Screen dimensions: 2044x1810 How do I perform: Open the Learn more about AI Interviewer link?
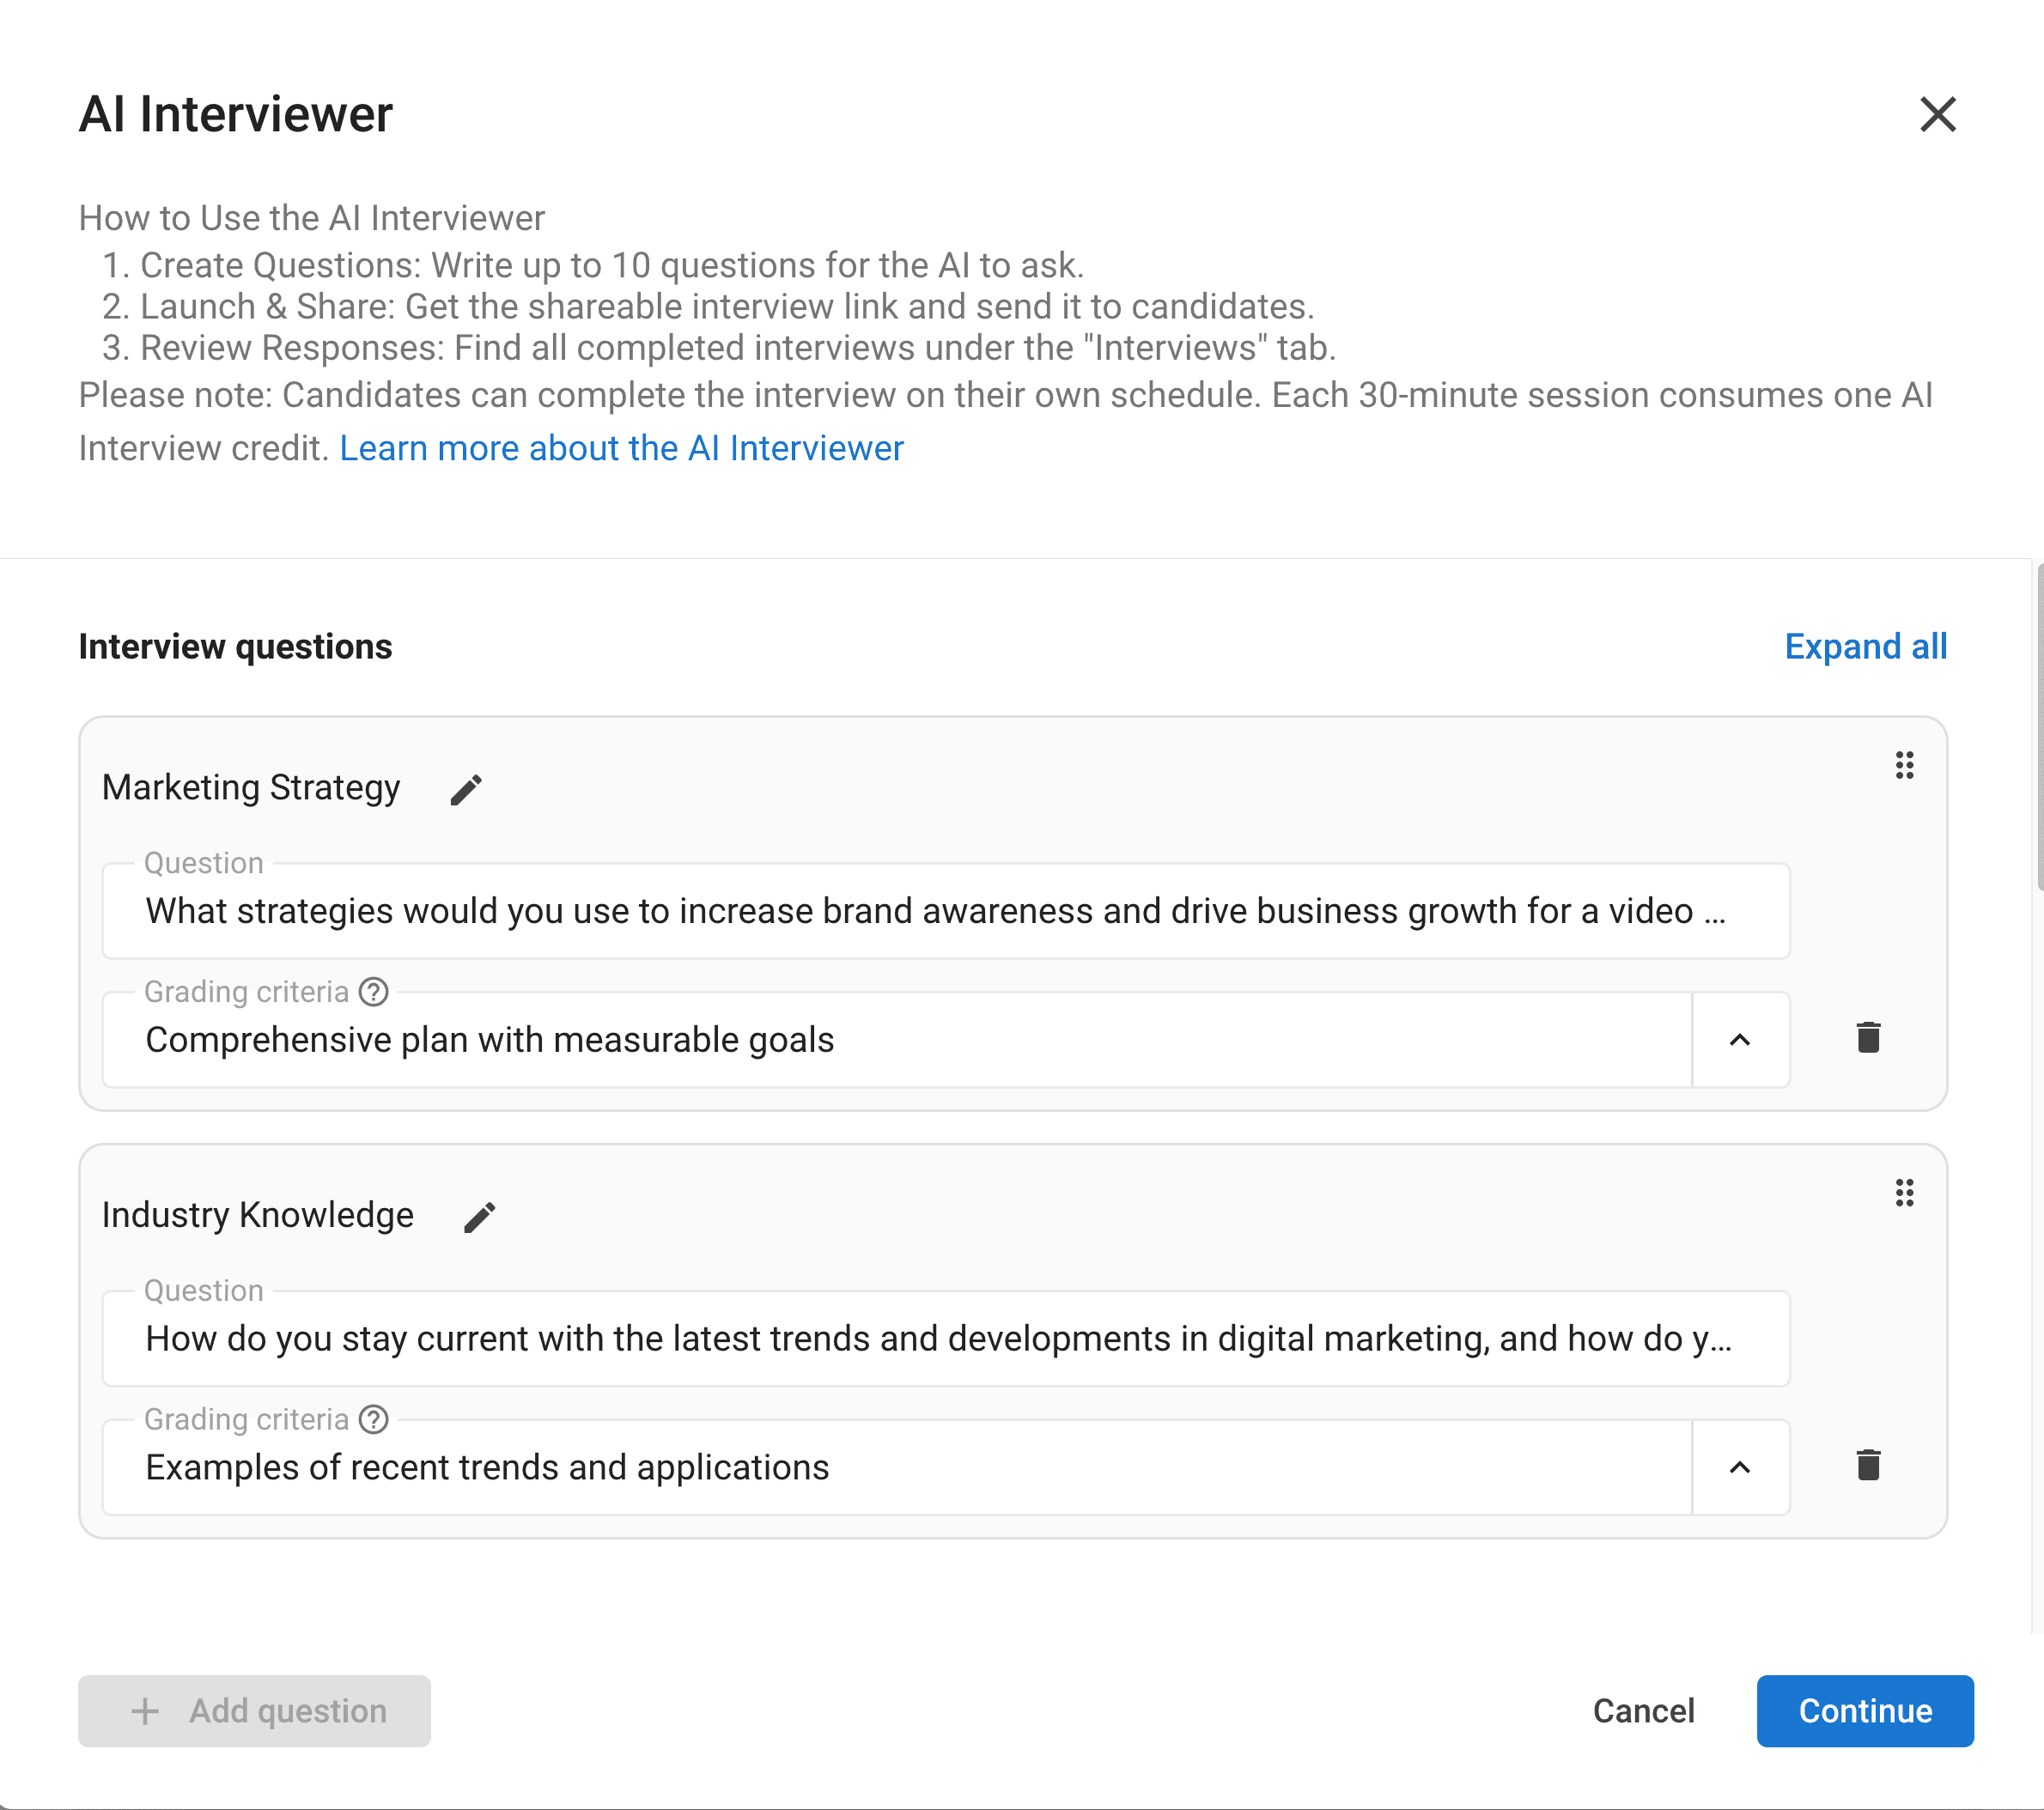click(621, 448)
